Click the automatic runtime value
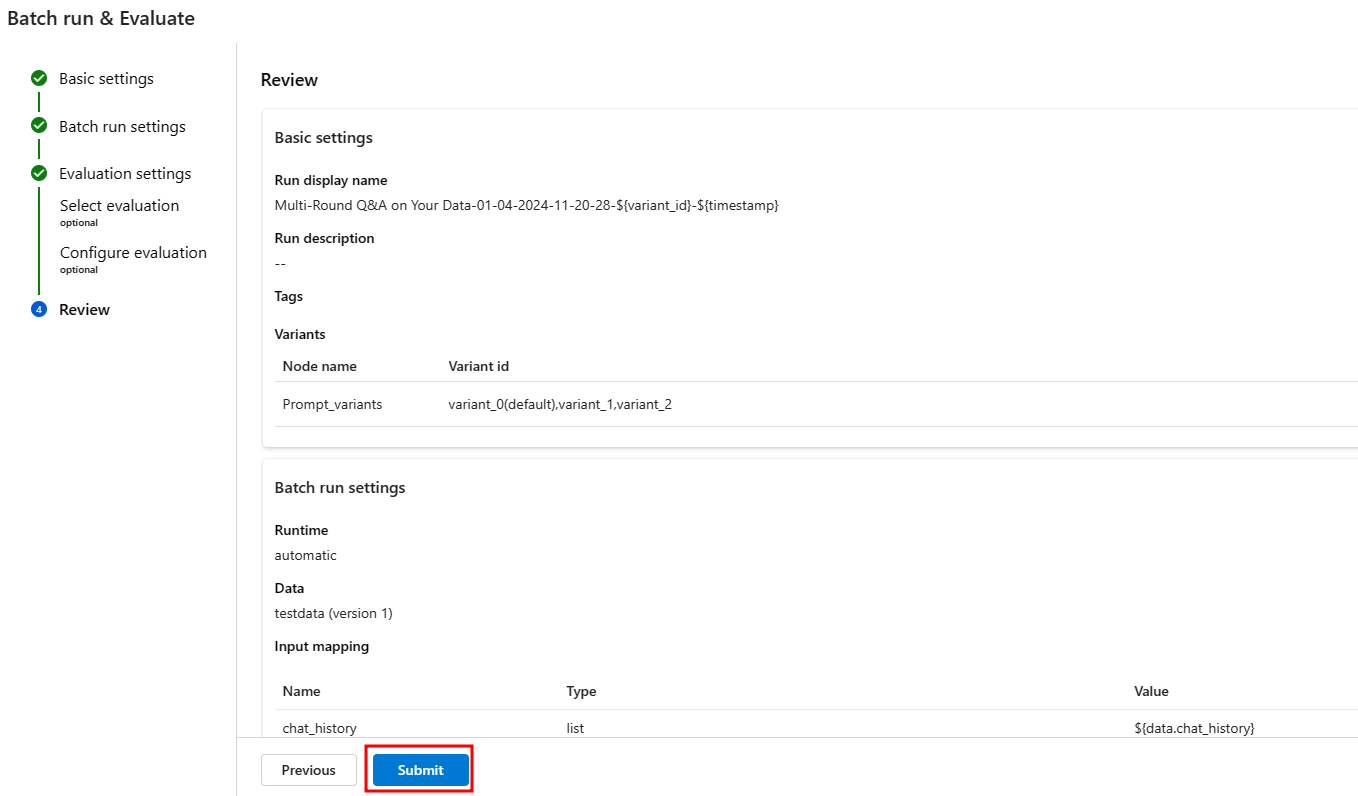The height and width of the screenshot is (796, 1358). [305, 555]
